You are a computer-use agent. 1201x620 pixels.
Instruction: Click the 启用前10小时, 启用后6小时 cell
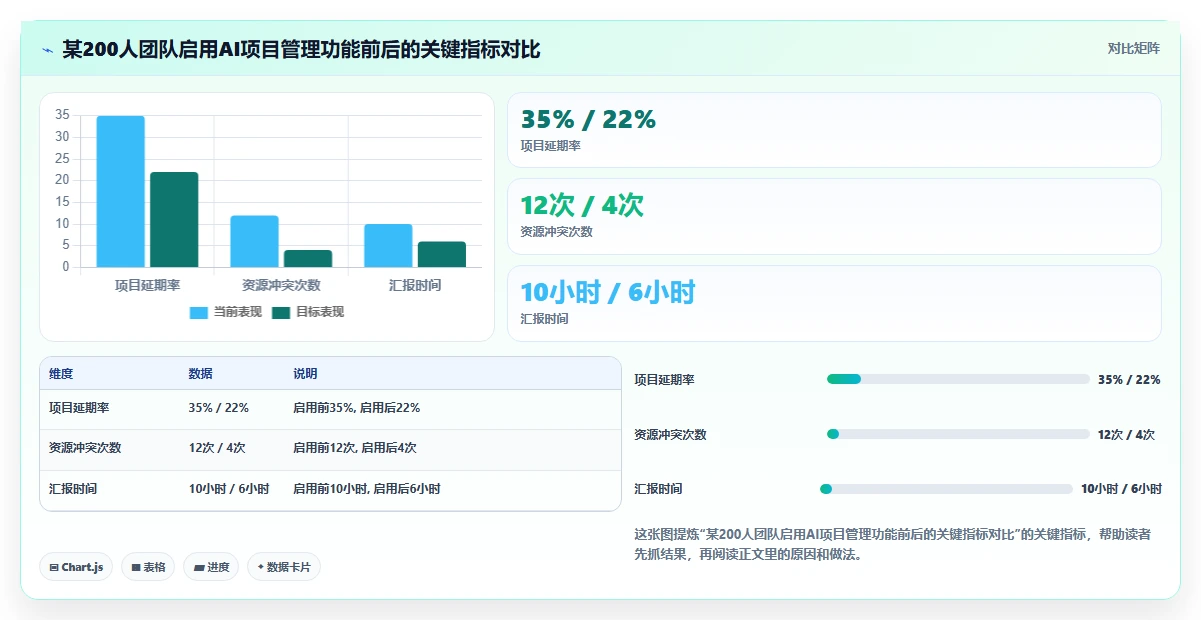click(x=367, y=489)
